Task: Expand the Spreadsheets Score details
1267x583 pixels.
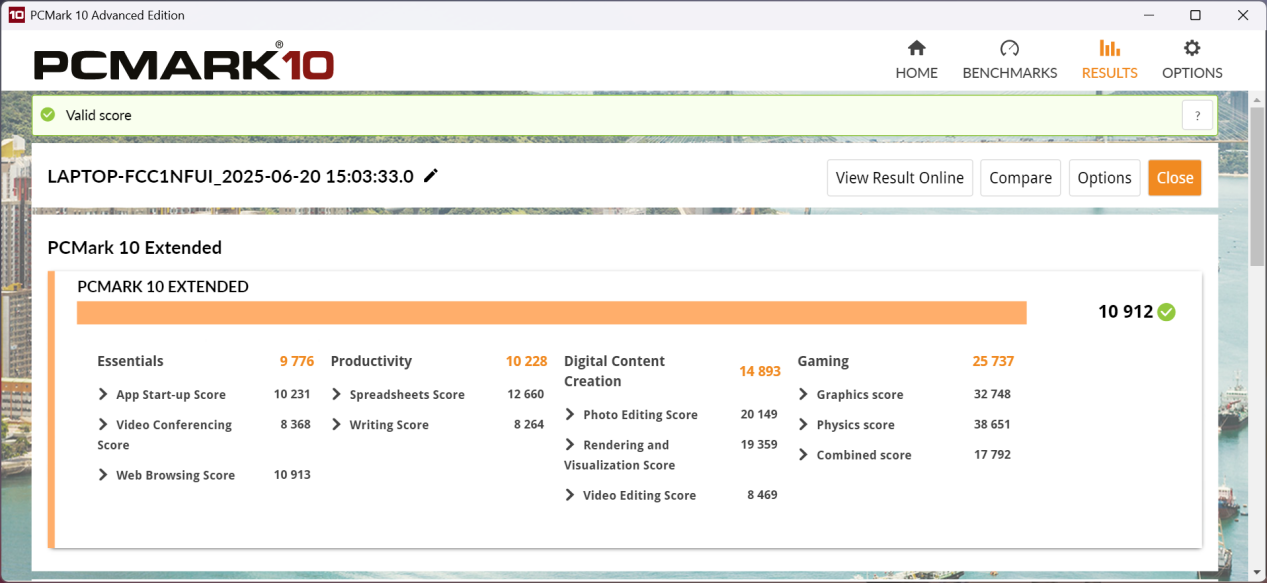Action: [x=336, y=395]
